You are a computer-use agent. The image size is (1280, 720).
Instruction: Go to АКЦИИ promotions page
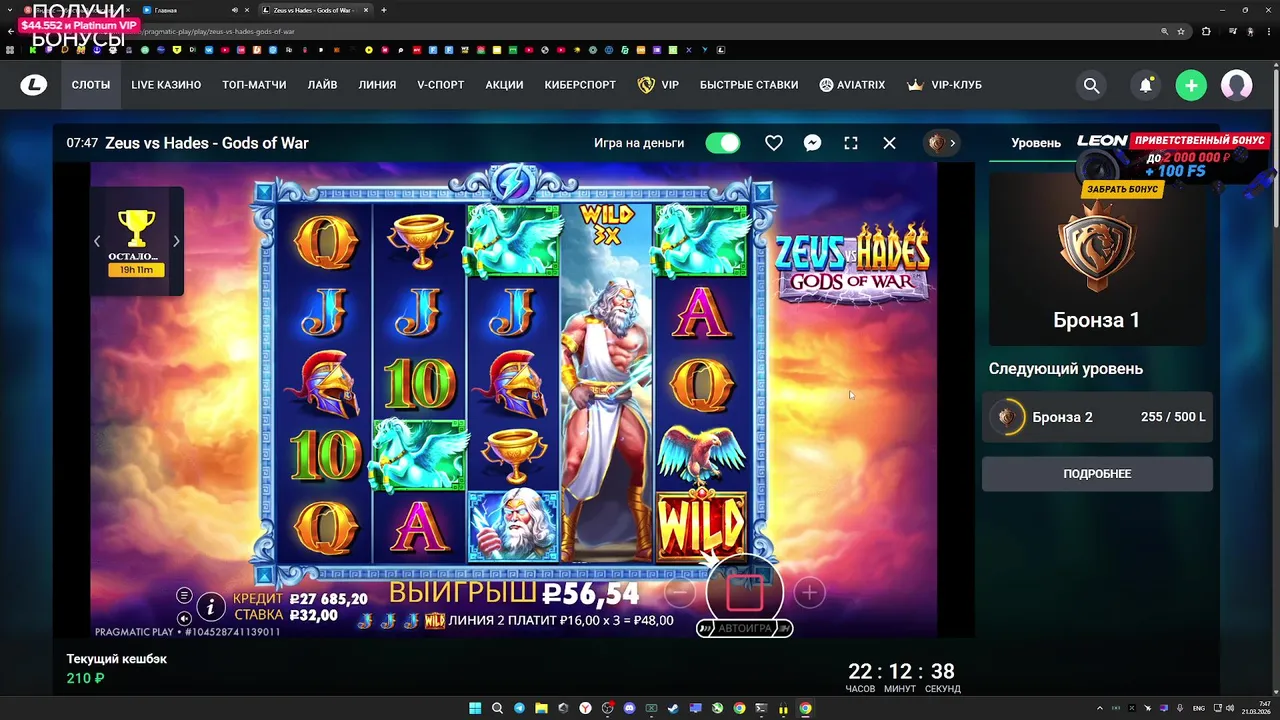coord(504,85)
